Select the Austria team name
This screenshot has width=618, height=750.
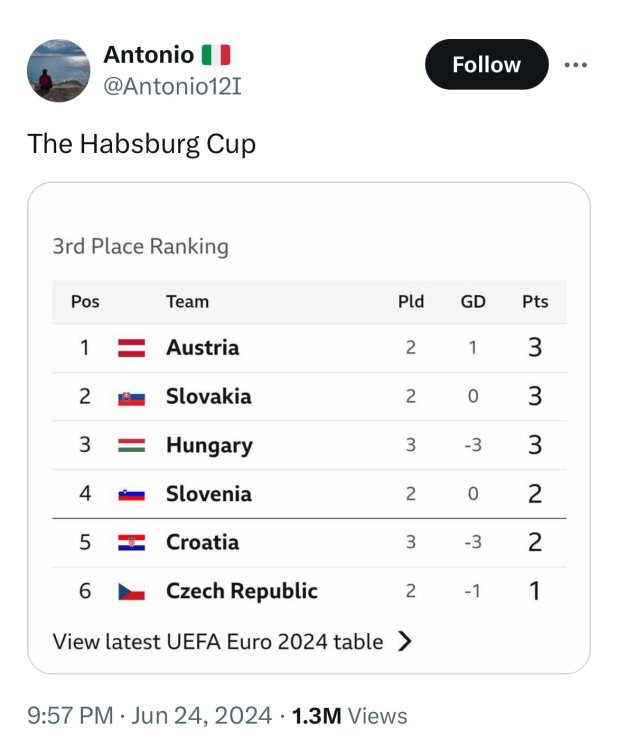coord(202,348)
